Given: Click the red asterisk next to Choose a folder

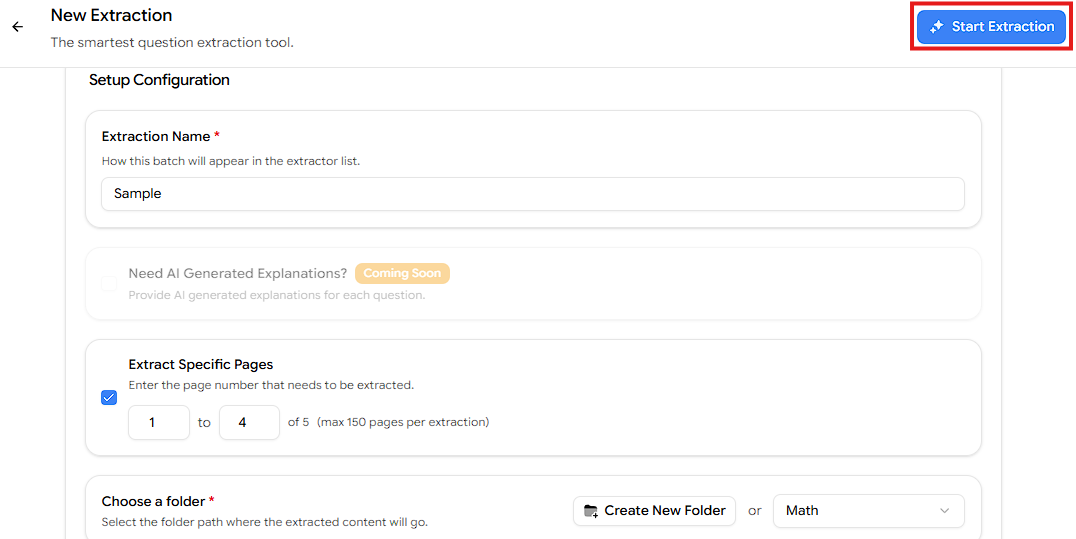Looking at the screenshot, I should coord(211,501).
